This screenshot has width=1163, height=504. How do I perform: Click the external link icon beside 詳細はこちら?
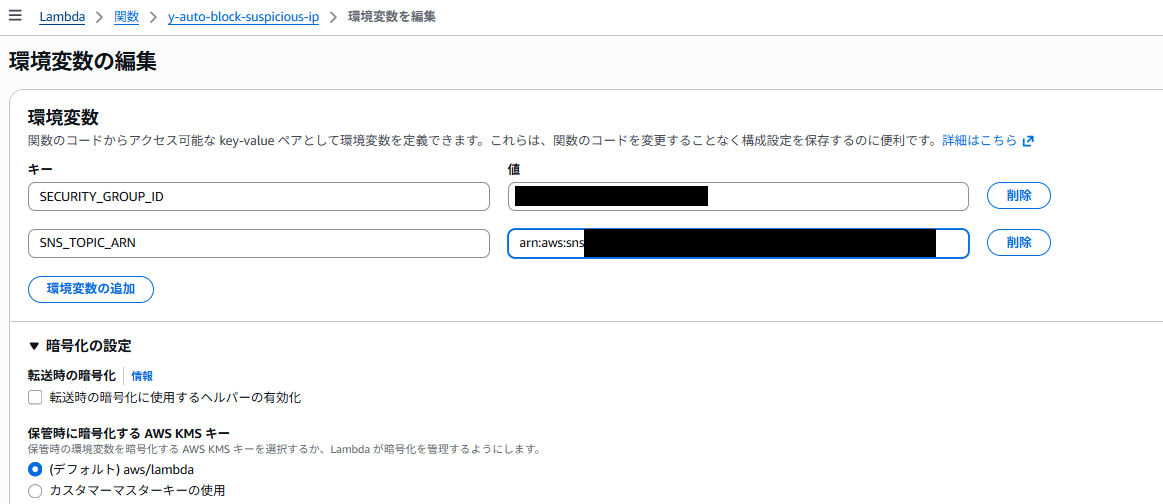(x=1027, y=141)
